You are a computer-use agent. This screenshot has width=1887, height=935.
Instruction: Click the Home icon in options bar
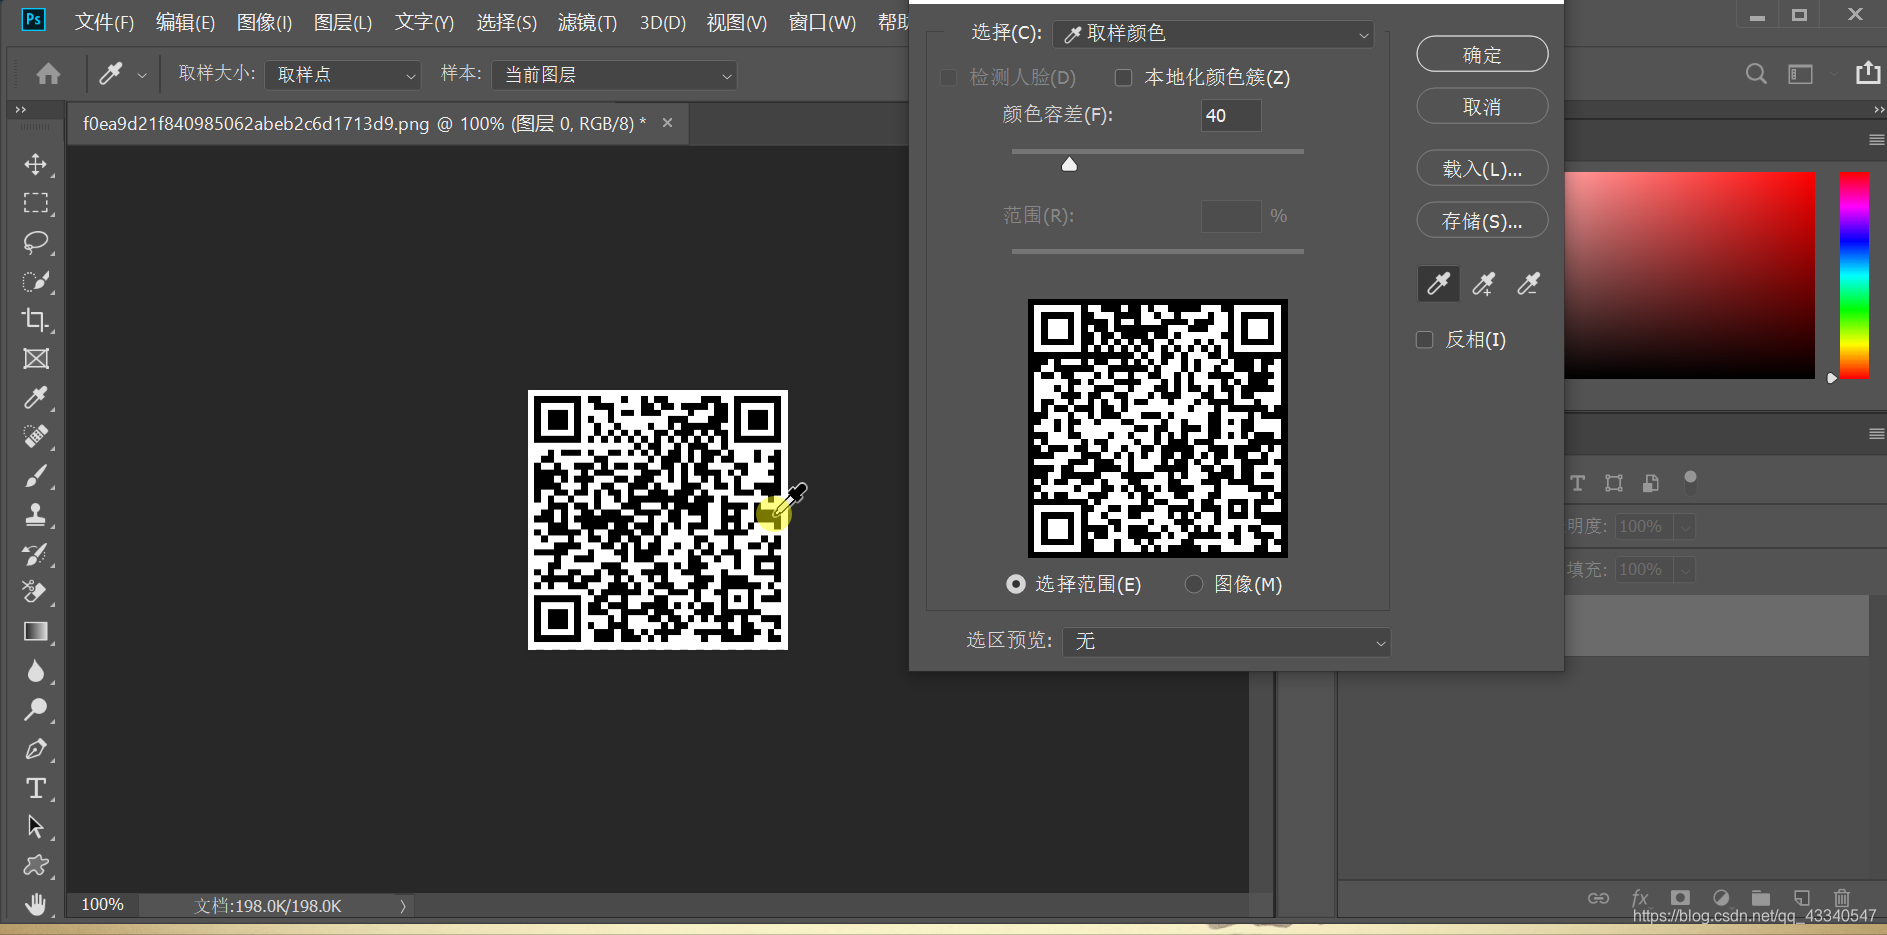click(x=48, y=74)
